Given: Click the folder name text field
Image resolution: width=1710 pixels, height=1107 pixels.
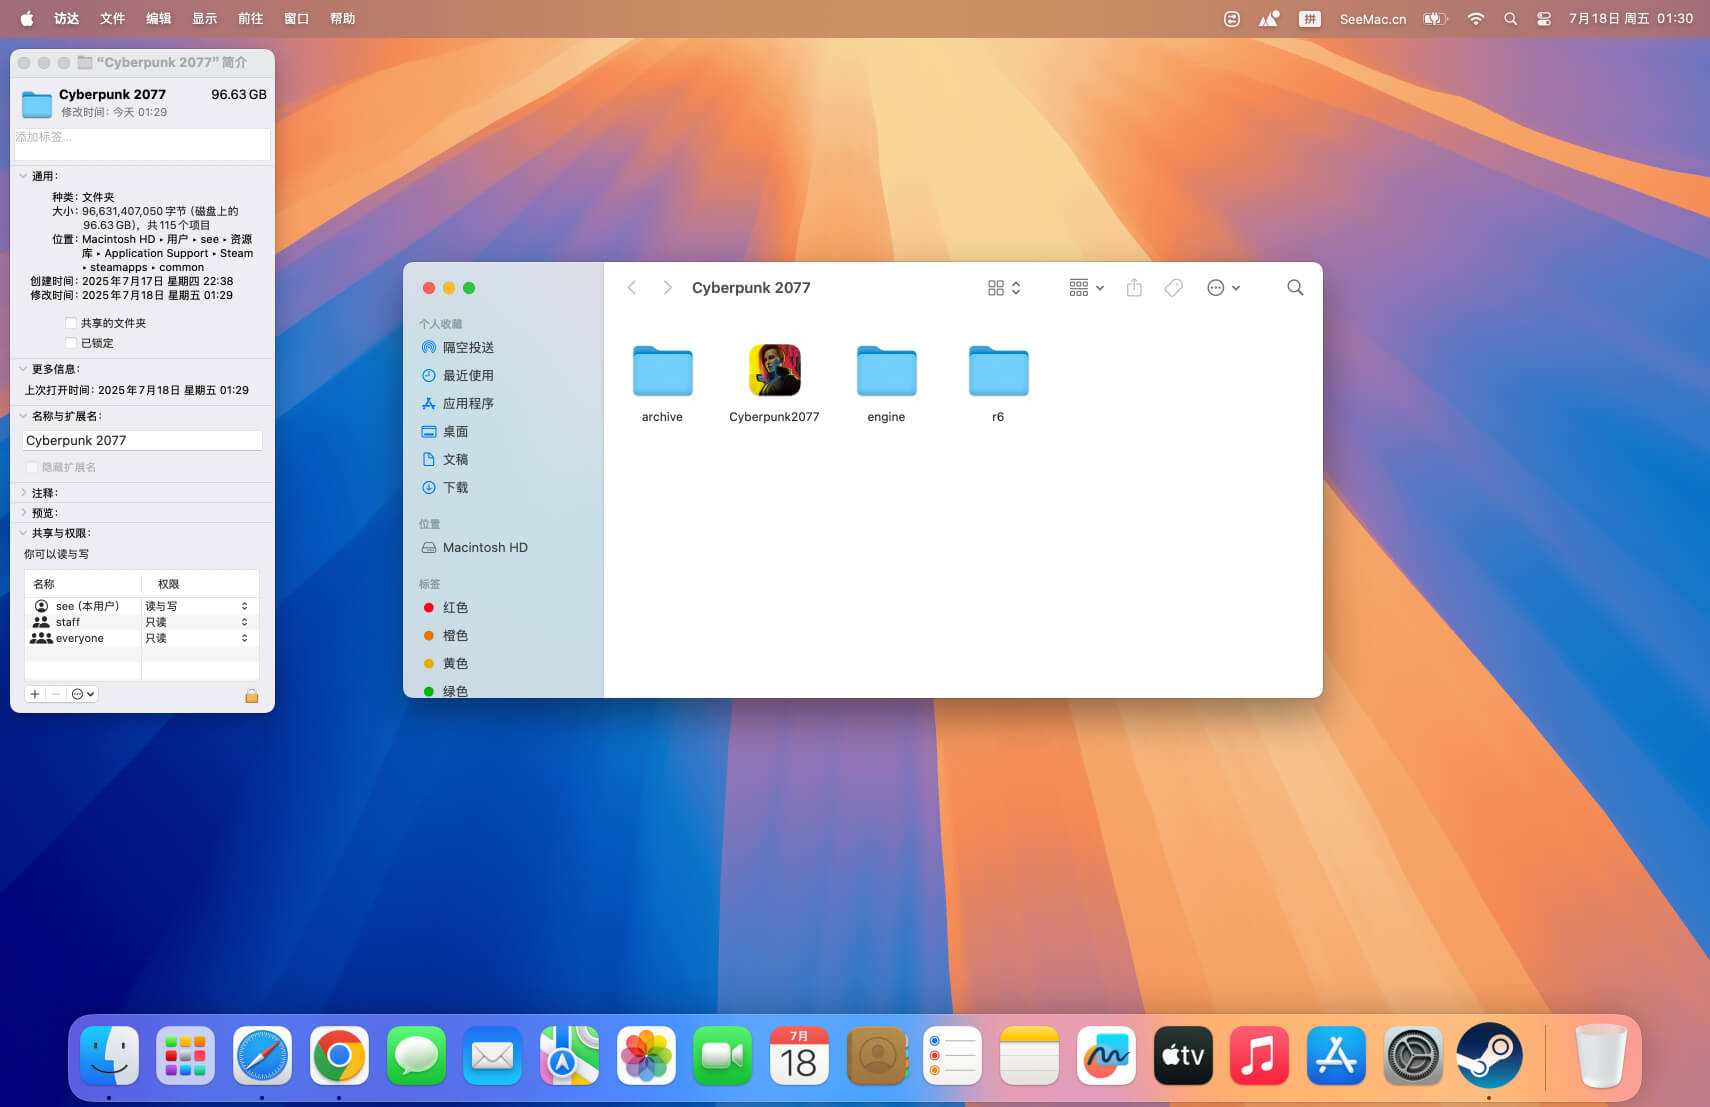Looking at the screenshot, I should [142, 440].
